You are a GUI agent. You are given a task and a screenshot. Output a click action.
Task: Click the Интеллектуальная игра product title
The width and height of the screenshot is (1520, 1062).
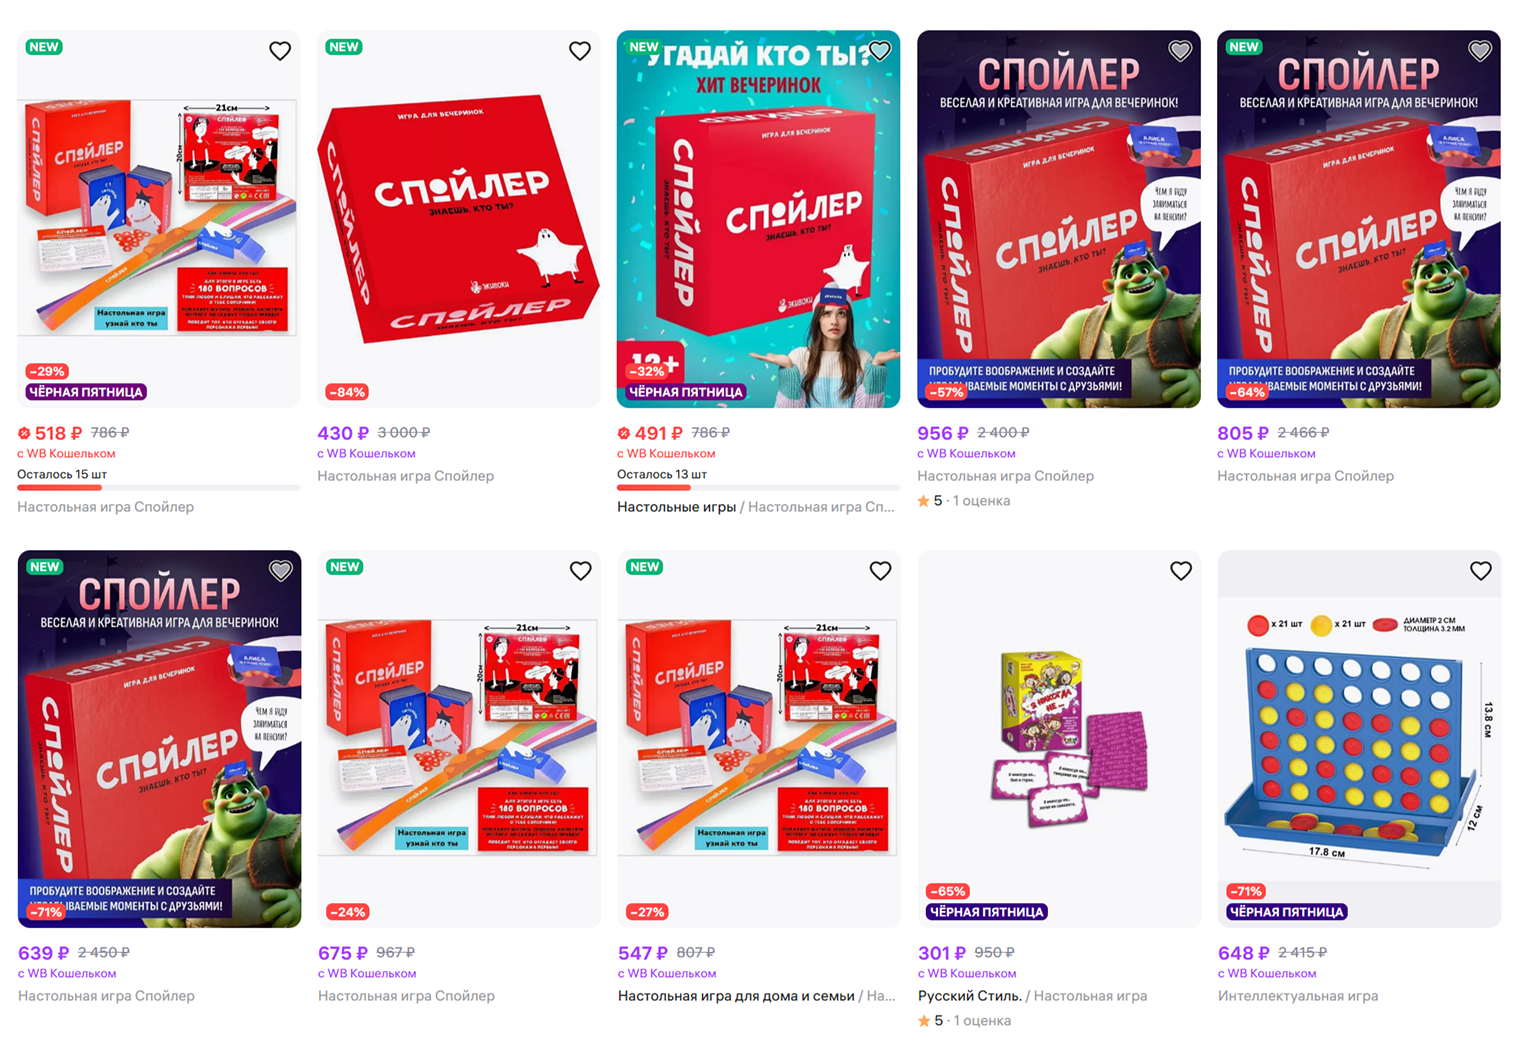(1298, 996)
